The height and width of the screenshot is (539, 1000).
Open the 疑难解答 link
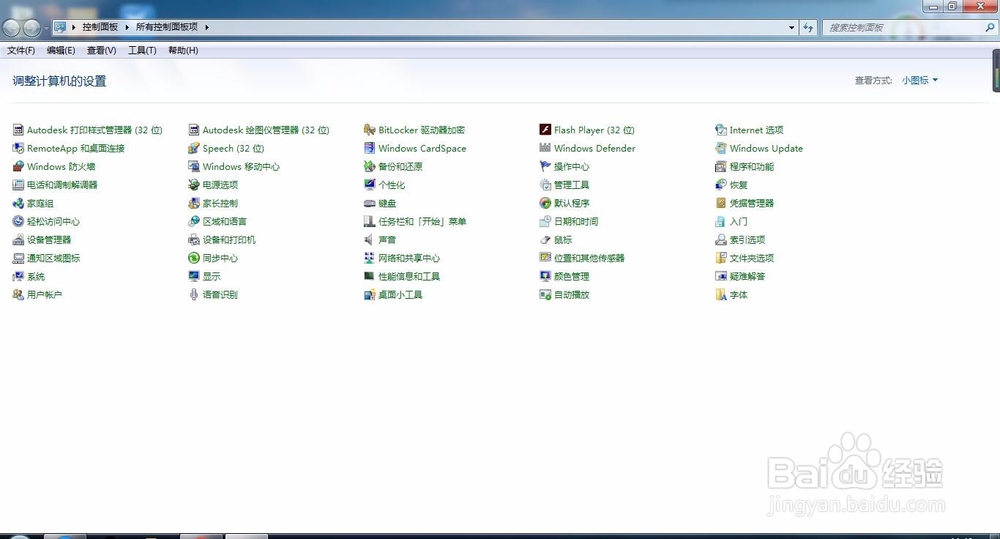[x=747, y=276]
